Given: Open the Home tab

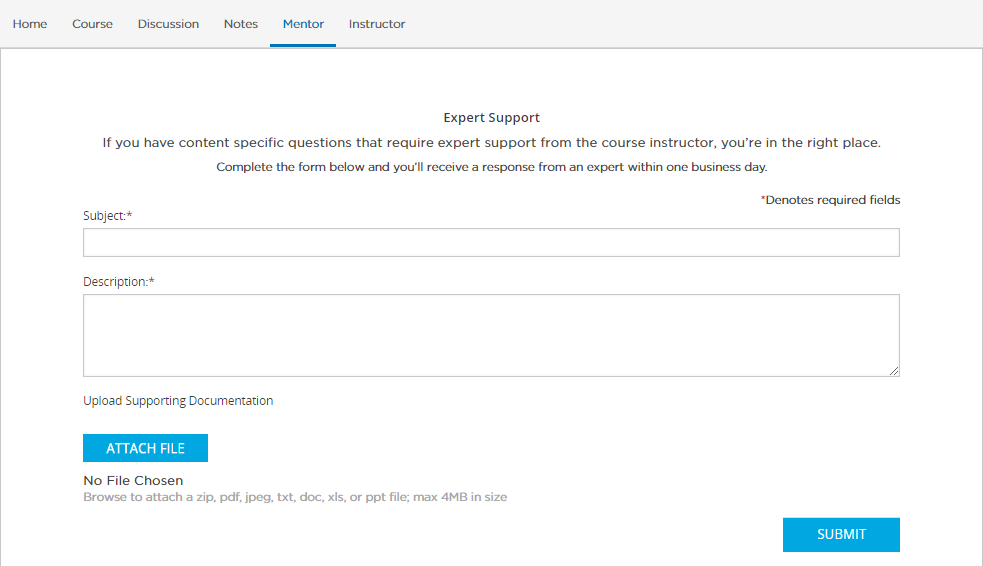Looking at the screenshot, I should click(30, 24).
